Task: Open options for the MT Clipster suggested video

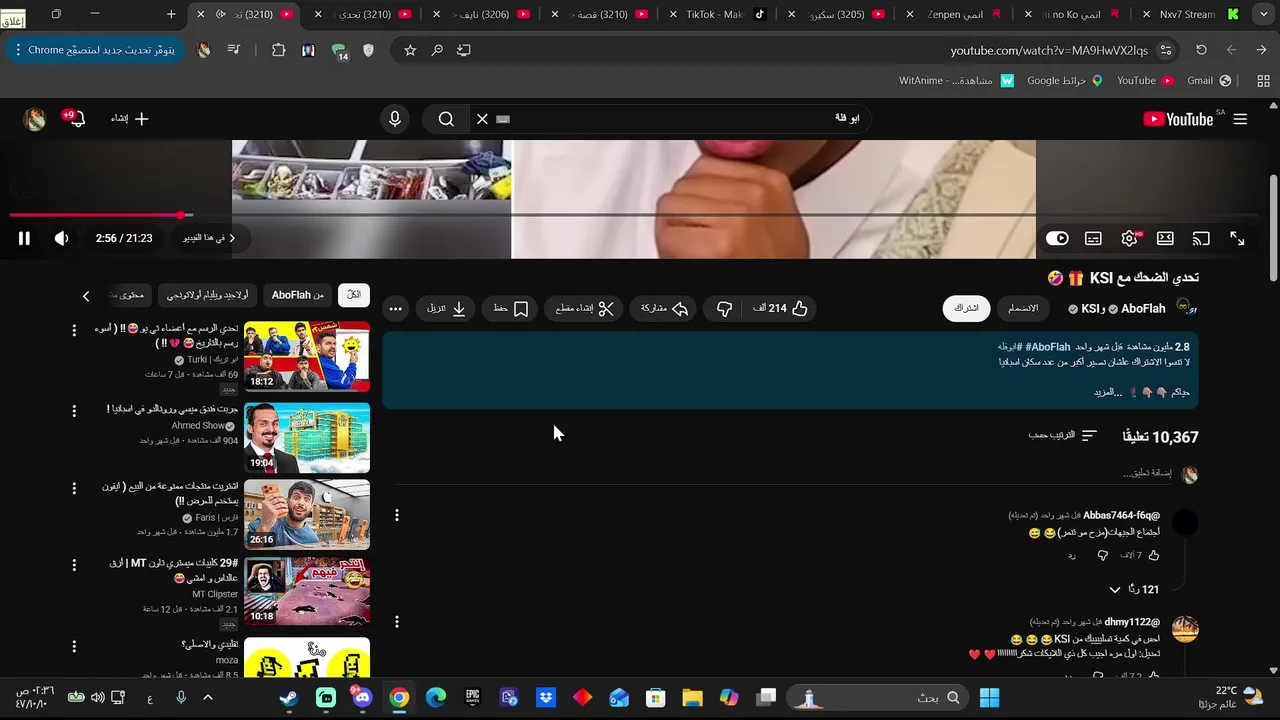Action: tap(74, 565)
